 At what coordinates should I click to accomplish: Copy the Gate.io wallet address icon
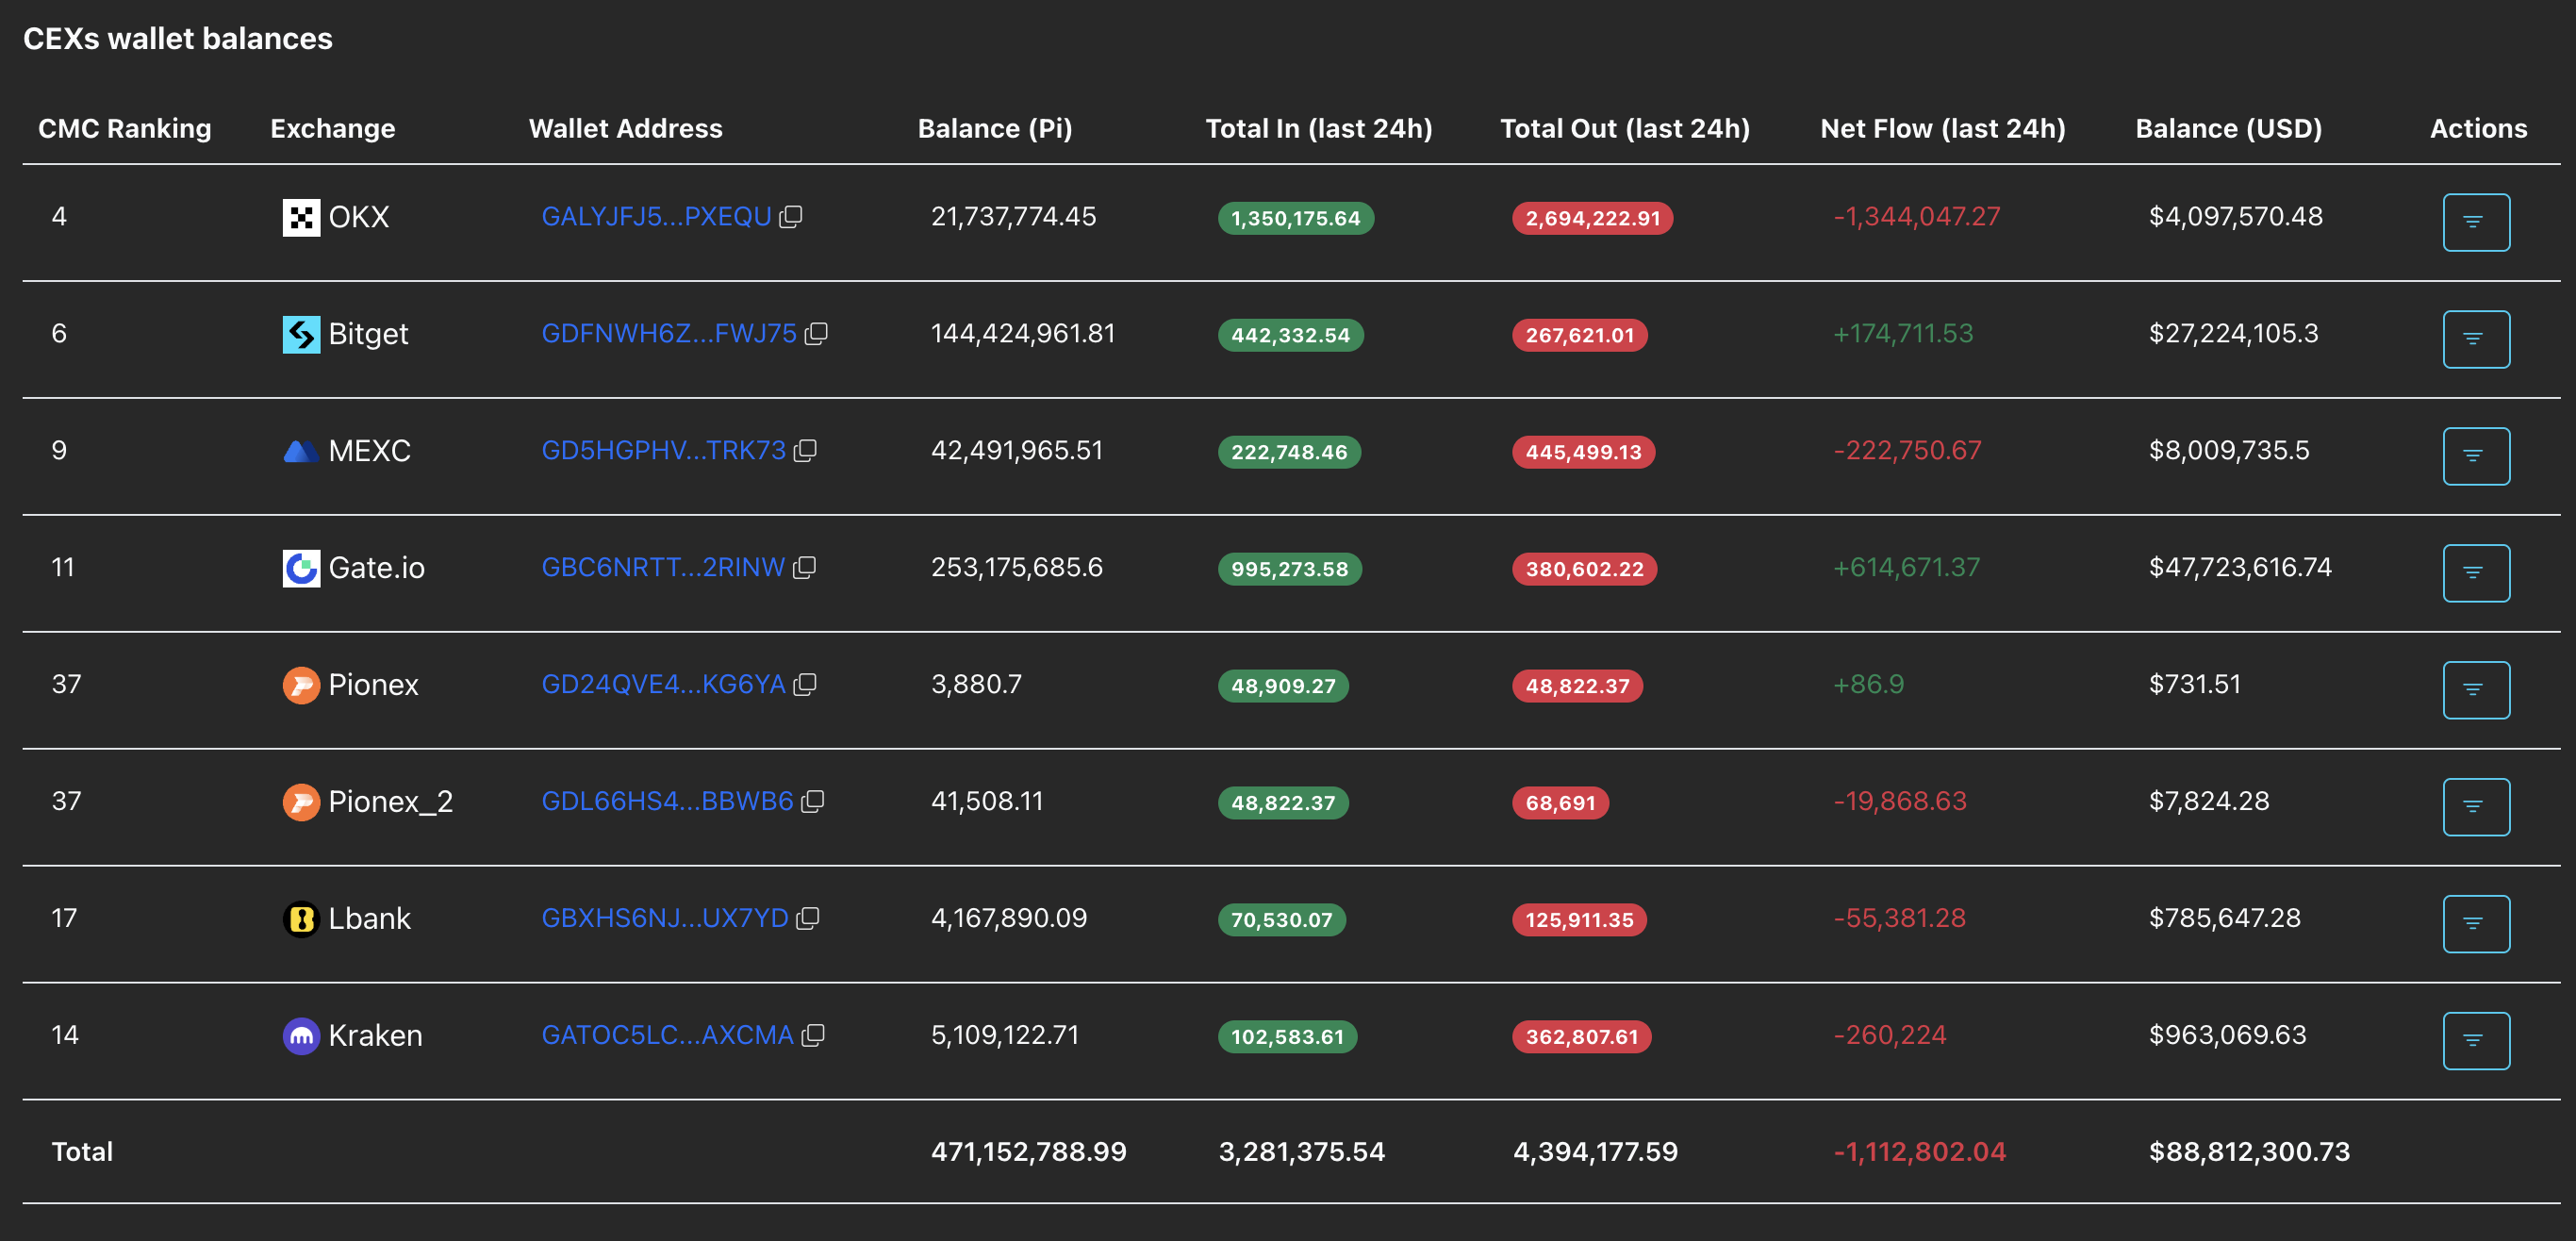[x=804, y=568]
